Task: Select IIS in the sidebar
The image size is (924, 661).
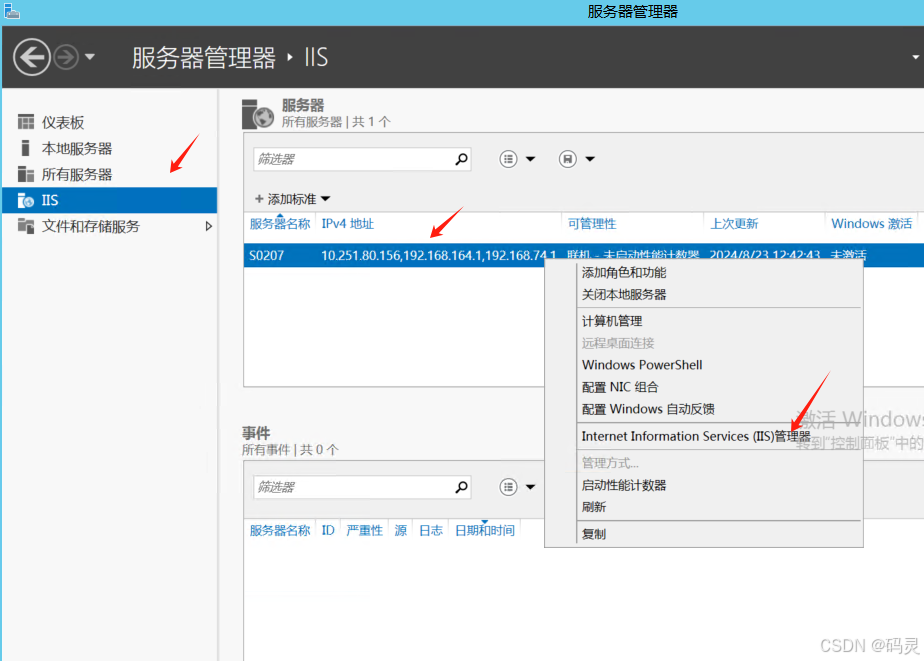Action: pos(110,200)
